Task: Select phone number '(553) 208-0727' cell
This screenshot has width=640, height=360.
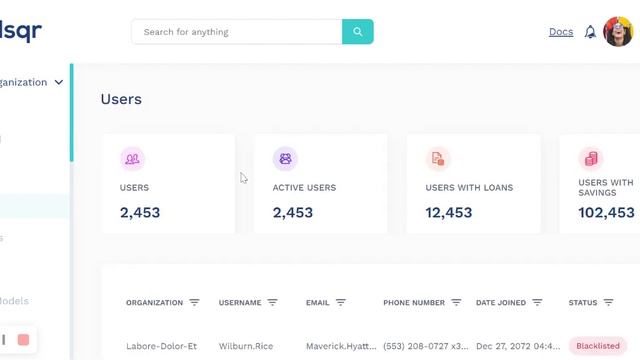Action: tap(426, 346)
